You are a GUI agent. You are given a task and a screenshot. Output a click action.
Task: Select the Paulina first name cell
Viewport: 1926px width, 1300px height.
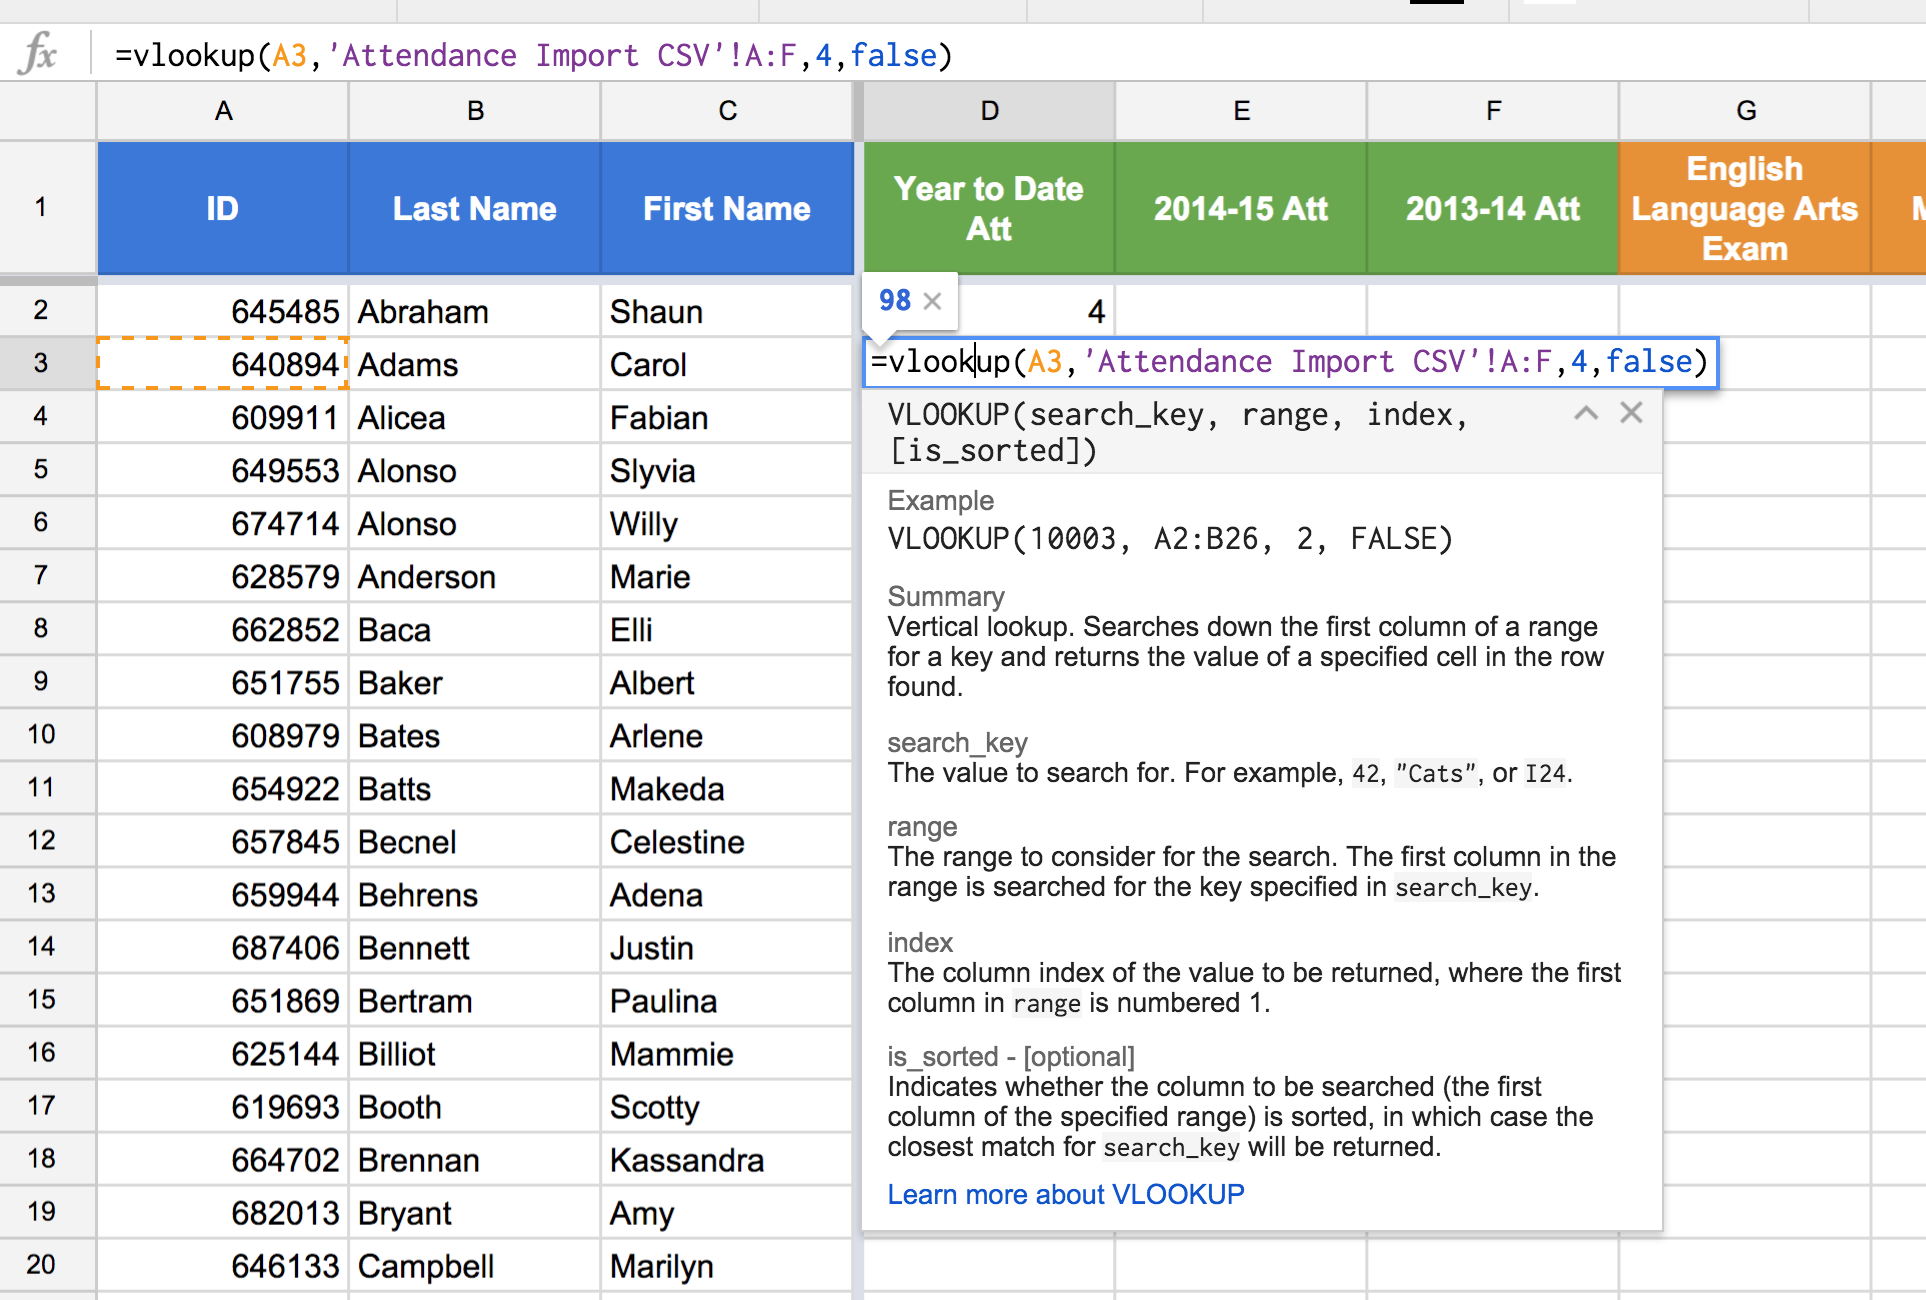727,1000
